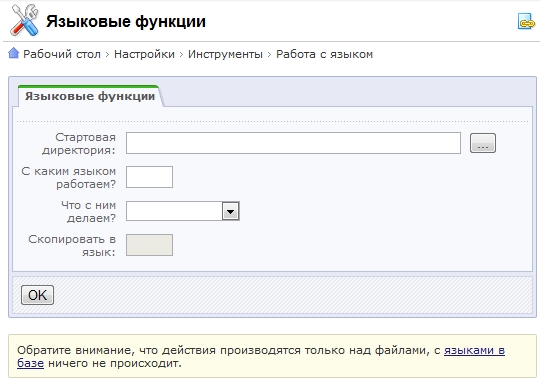Click the Языковые функции page heading
Screen dimensions: 540x382
(x=126, y=21)
